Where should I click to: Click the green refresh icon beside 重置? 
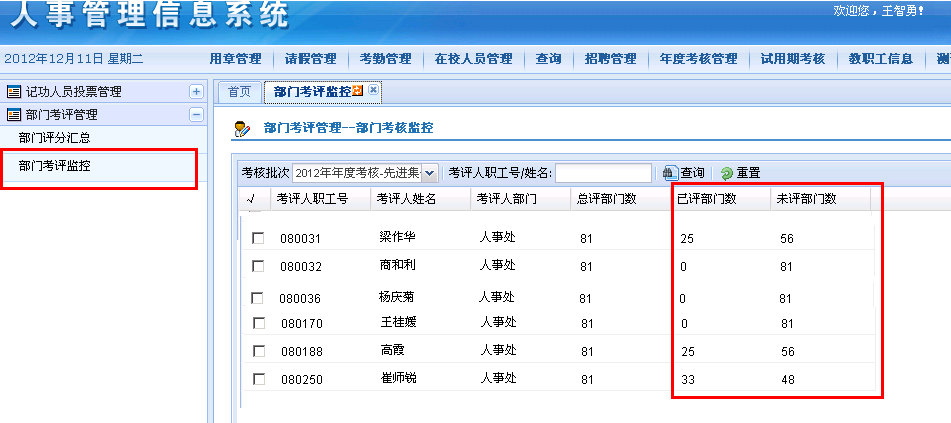(727, 173)
